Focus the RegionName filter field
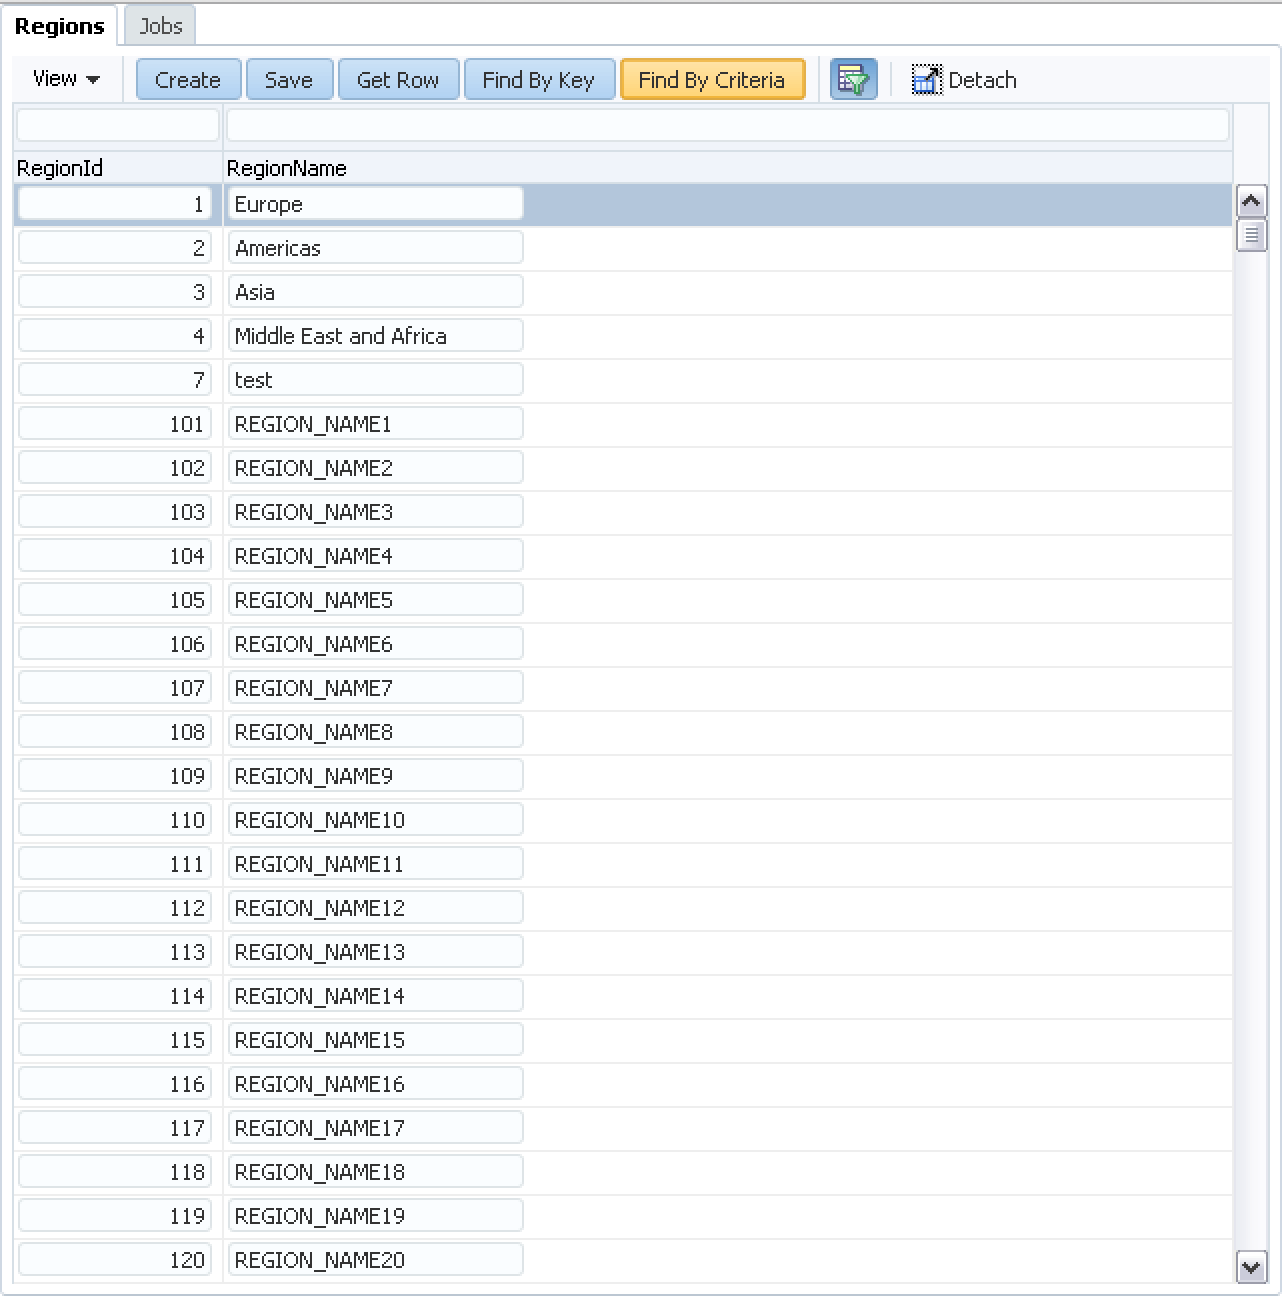The width and height of the screenshot is (1282, 1304). 728,125
